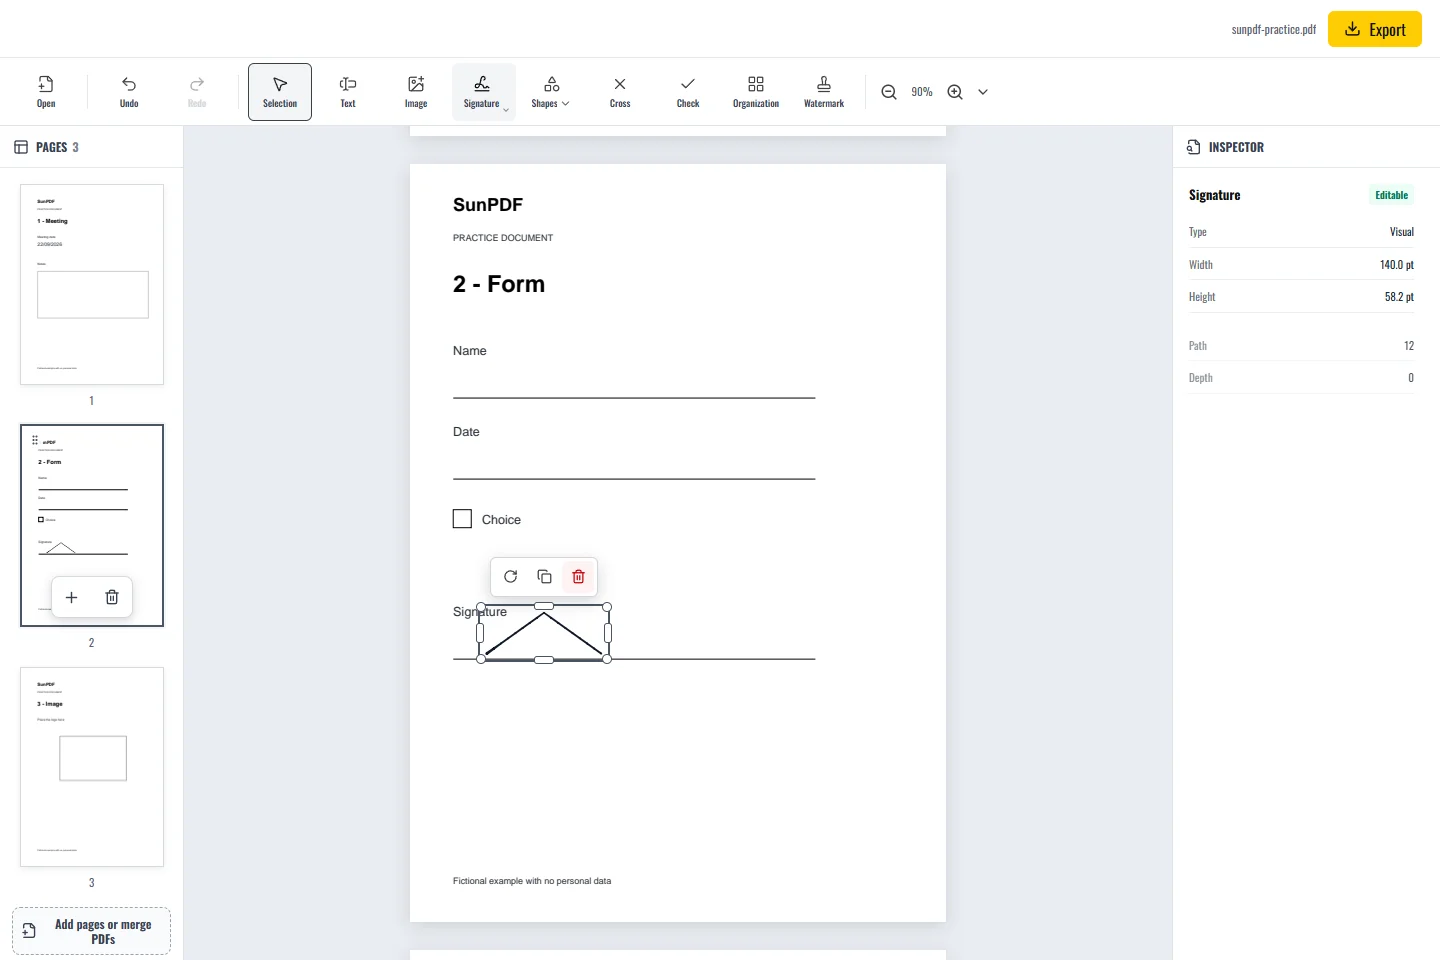Viewport: 1440px width, 960px height.
Task: Click the Height value 58.2 pt
Action: pyautogui.click(x=1399, y=297)
